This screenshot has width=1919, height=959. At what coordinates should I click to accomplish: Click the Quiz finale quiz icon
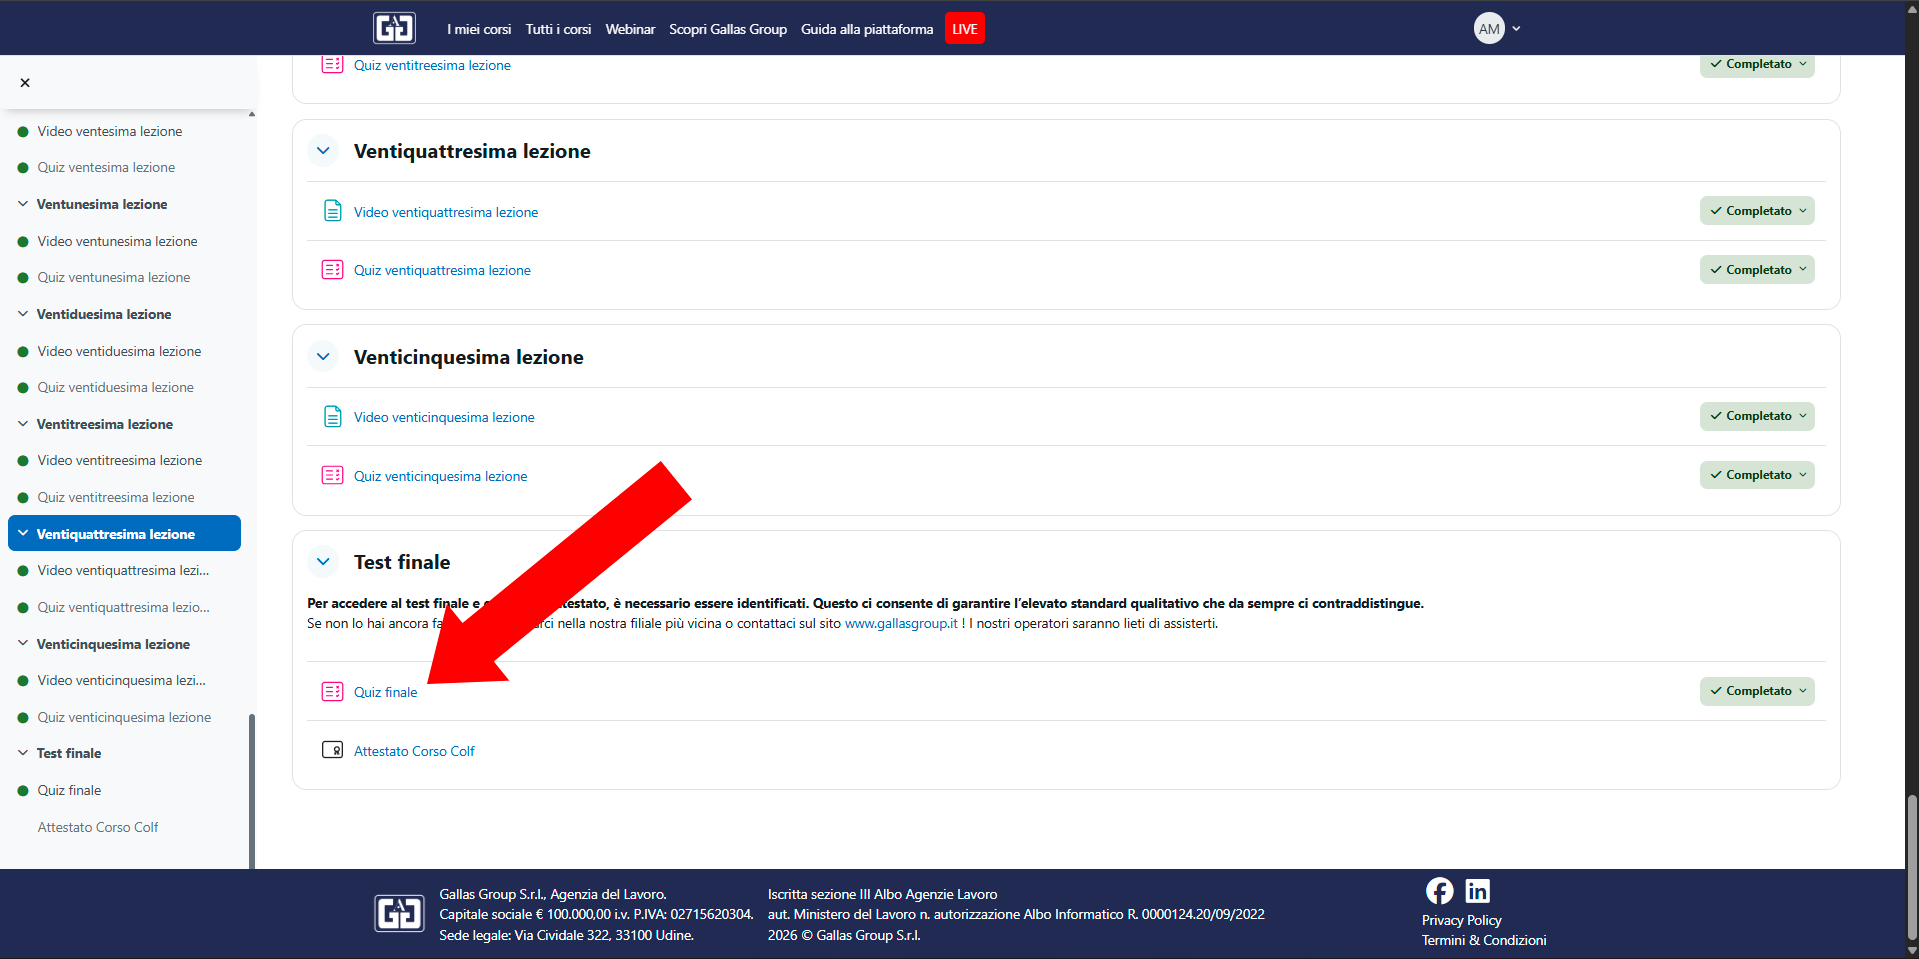(332, 691)
